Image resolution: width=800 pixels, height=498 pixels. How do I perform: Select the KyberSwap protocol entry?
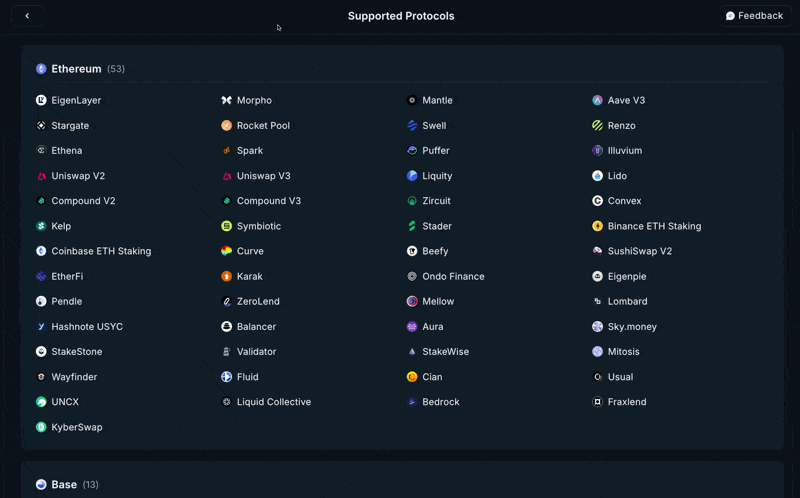tap(69, 427)
